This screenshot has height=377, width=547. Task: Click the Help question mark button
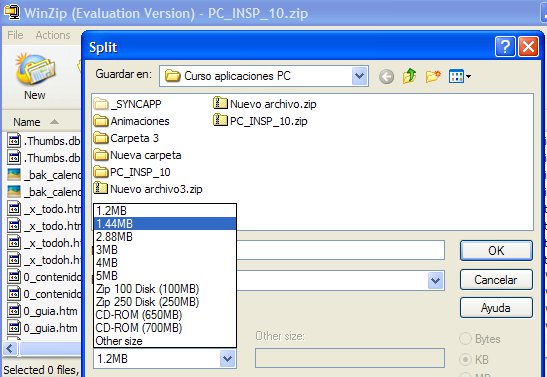click(x=504, y=46)
